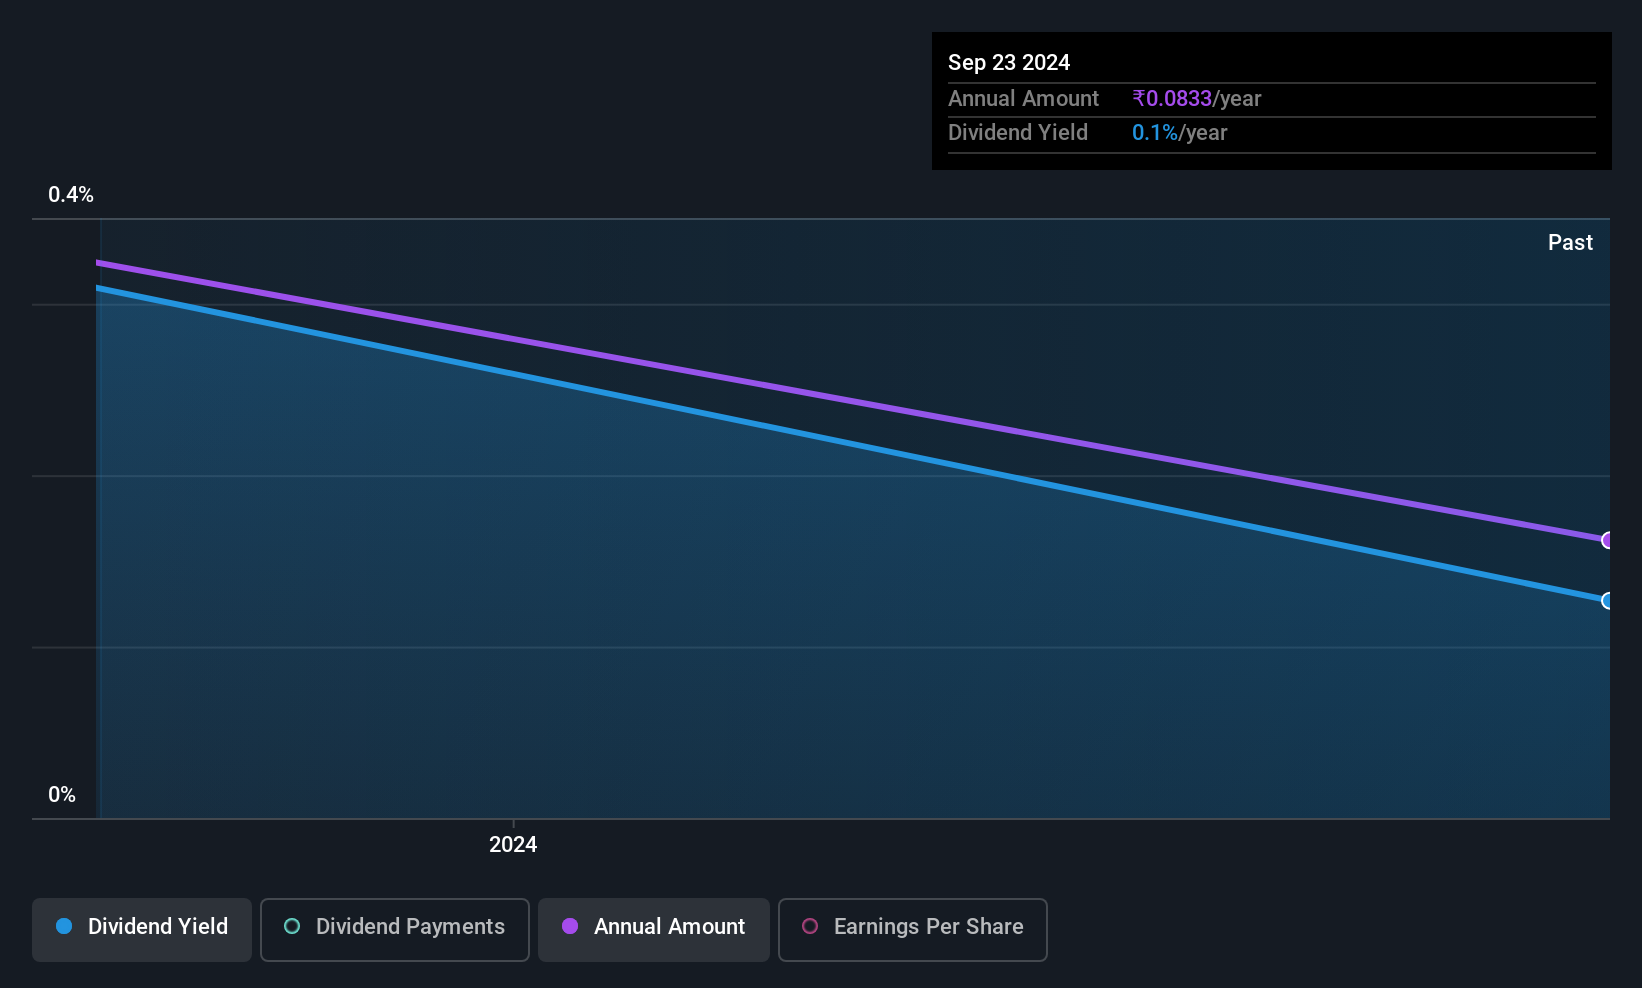Click the 0% y-axis label
Viewport: 1642px width, 988px height.
(62, 794)
